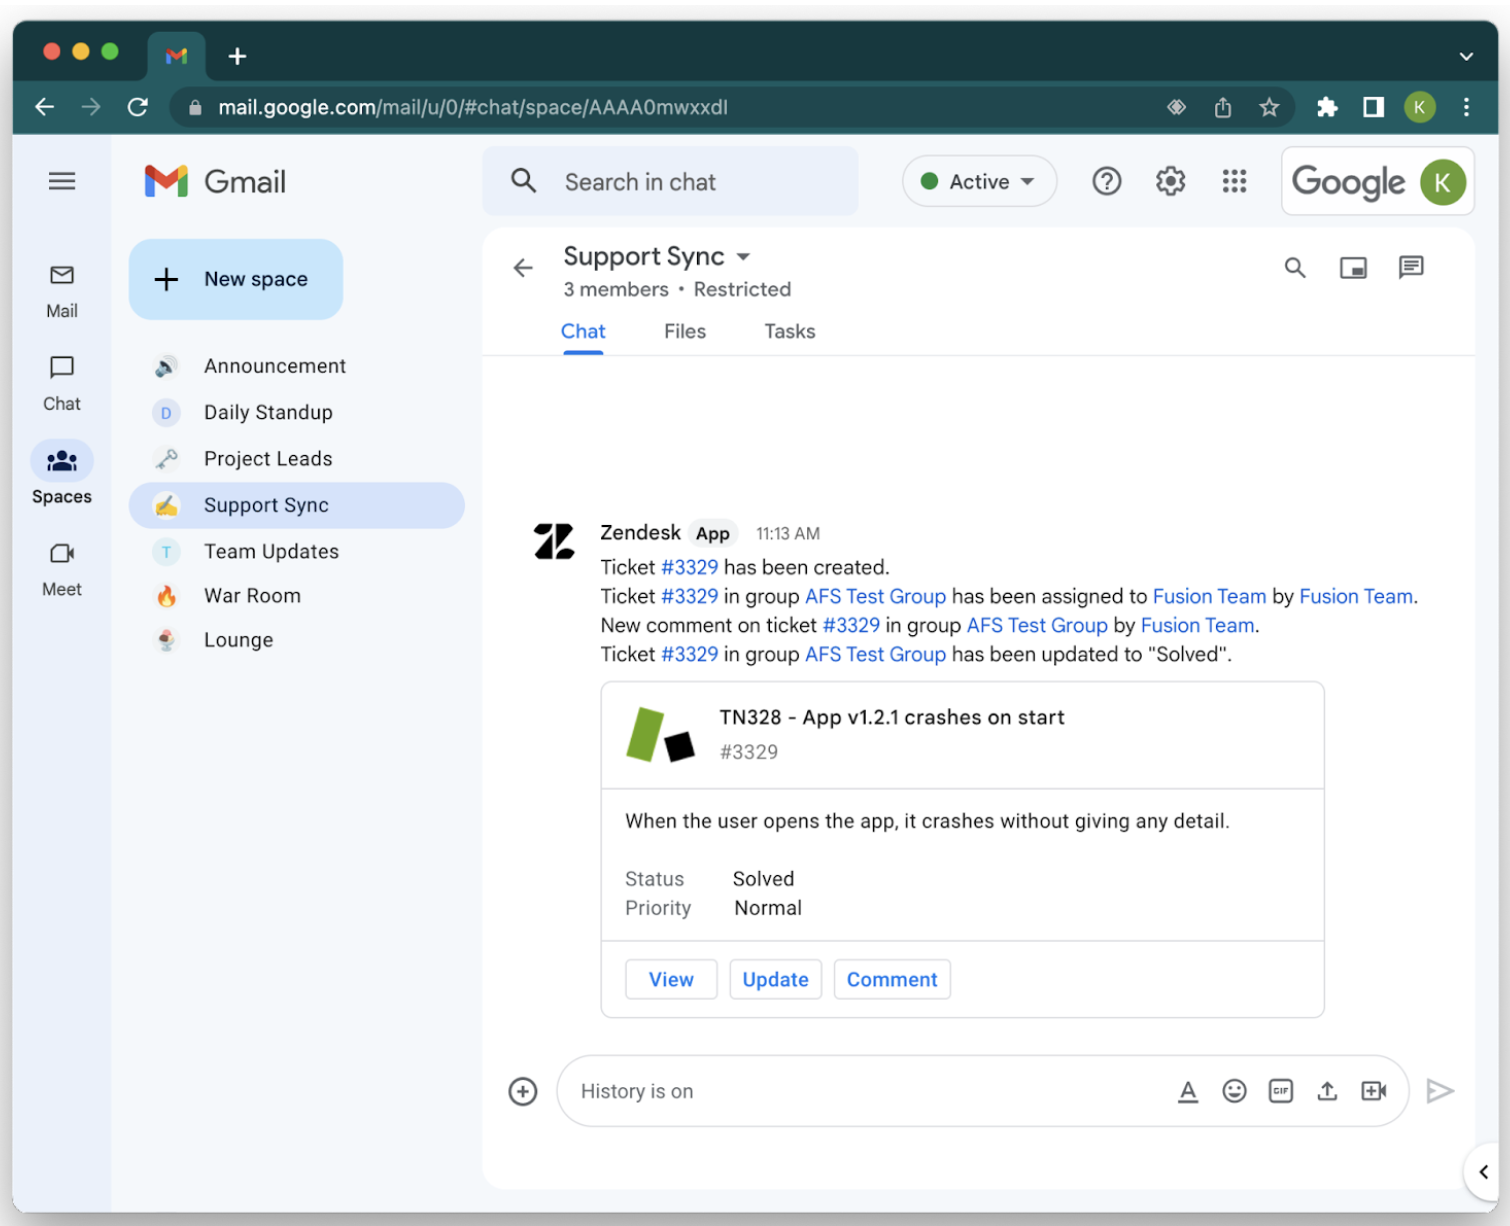Search within the Support Sync space
Image resolution: width=1510 pixels, height=1226 pixels.
1295,268
